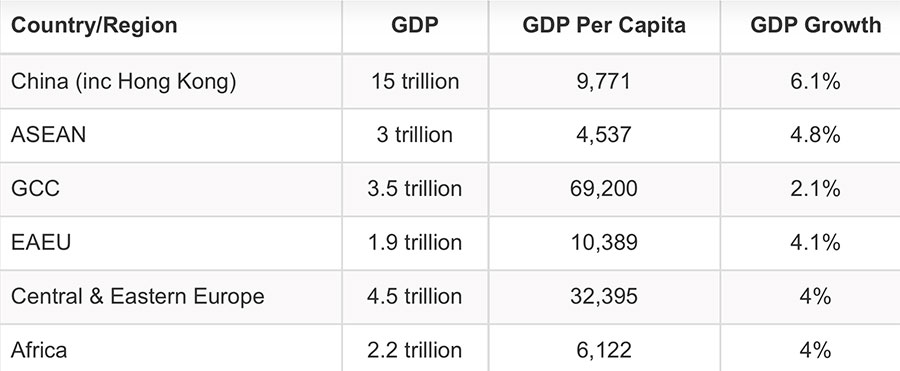Click the 32,395 per capita value
This screenshot has height=371, width=900.
click(604, 296)
